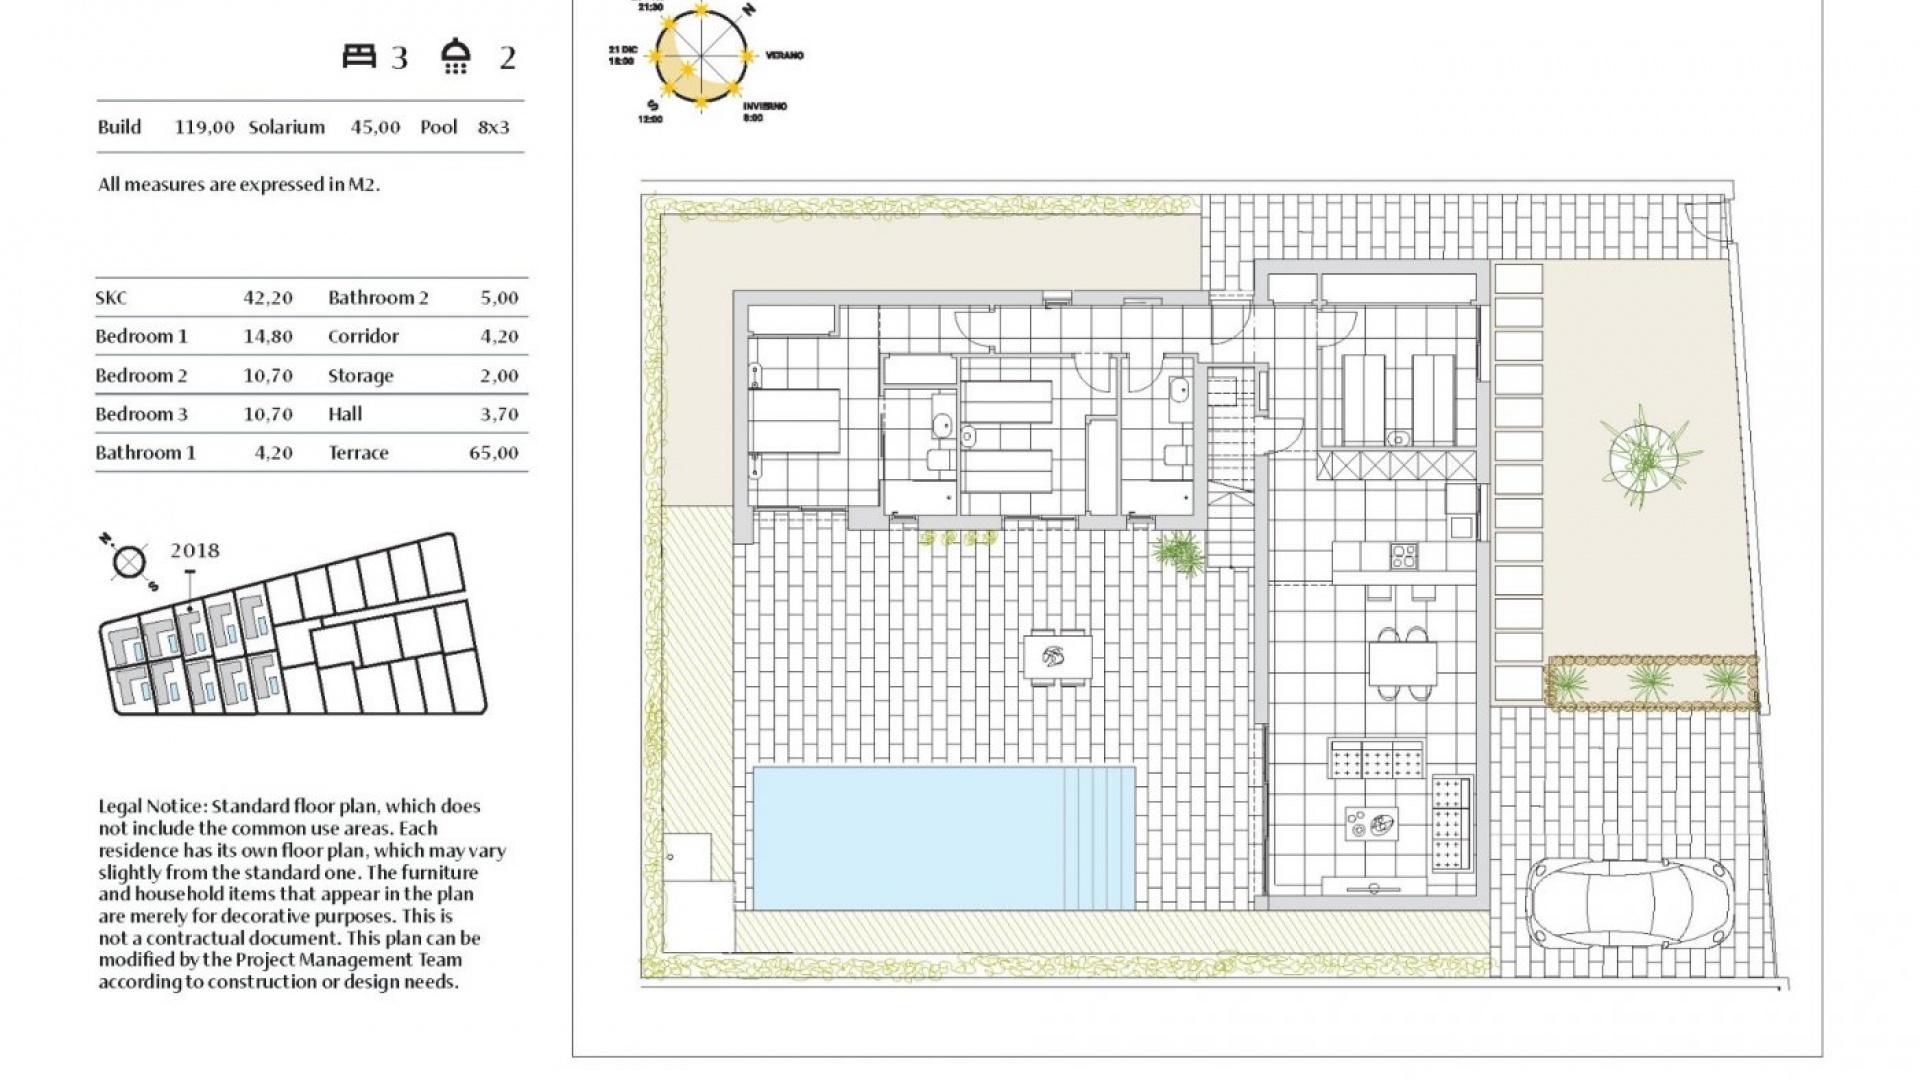Click the palm tree in front garden
The image size is (1920, 1080).
[x=1645, y=456]
